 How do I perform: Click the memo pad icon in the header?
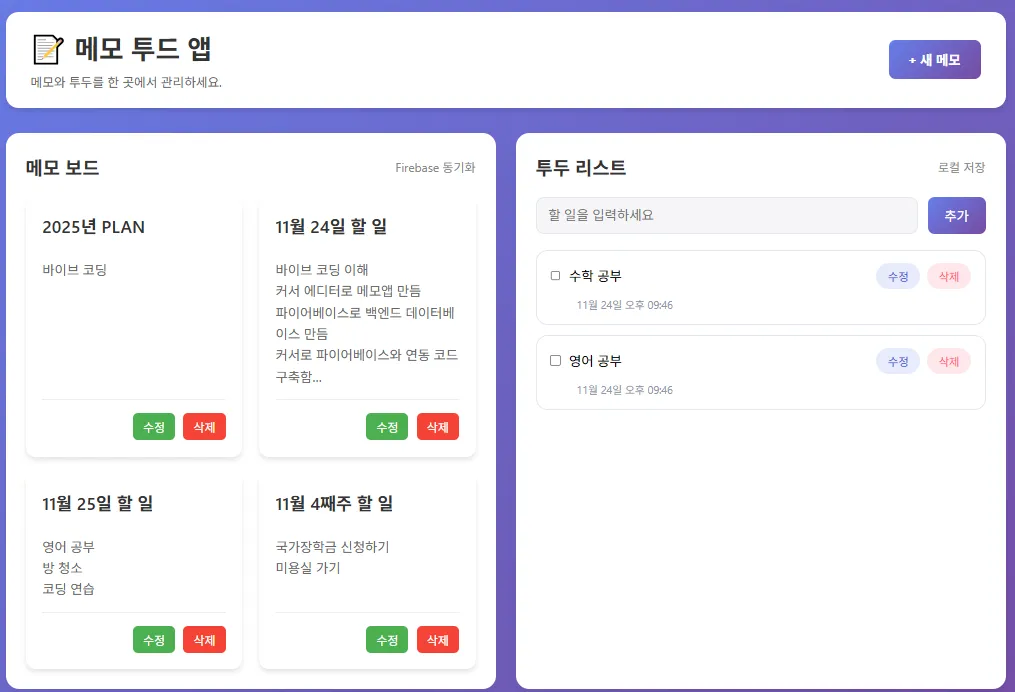coord(46,48)
